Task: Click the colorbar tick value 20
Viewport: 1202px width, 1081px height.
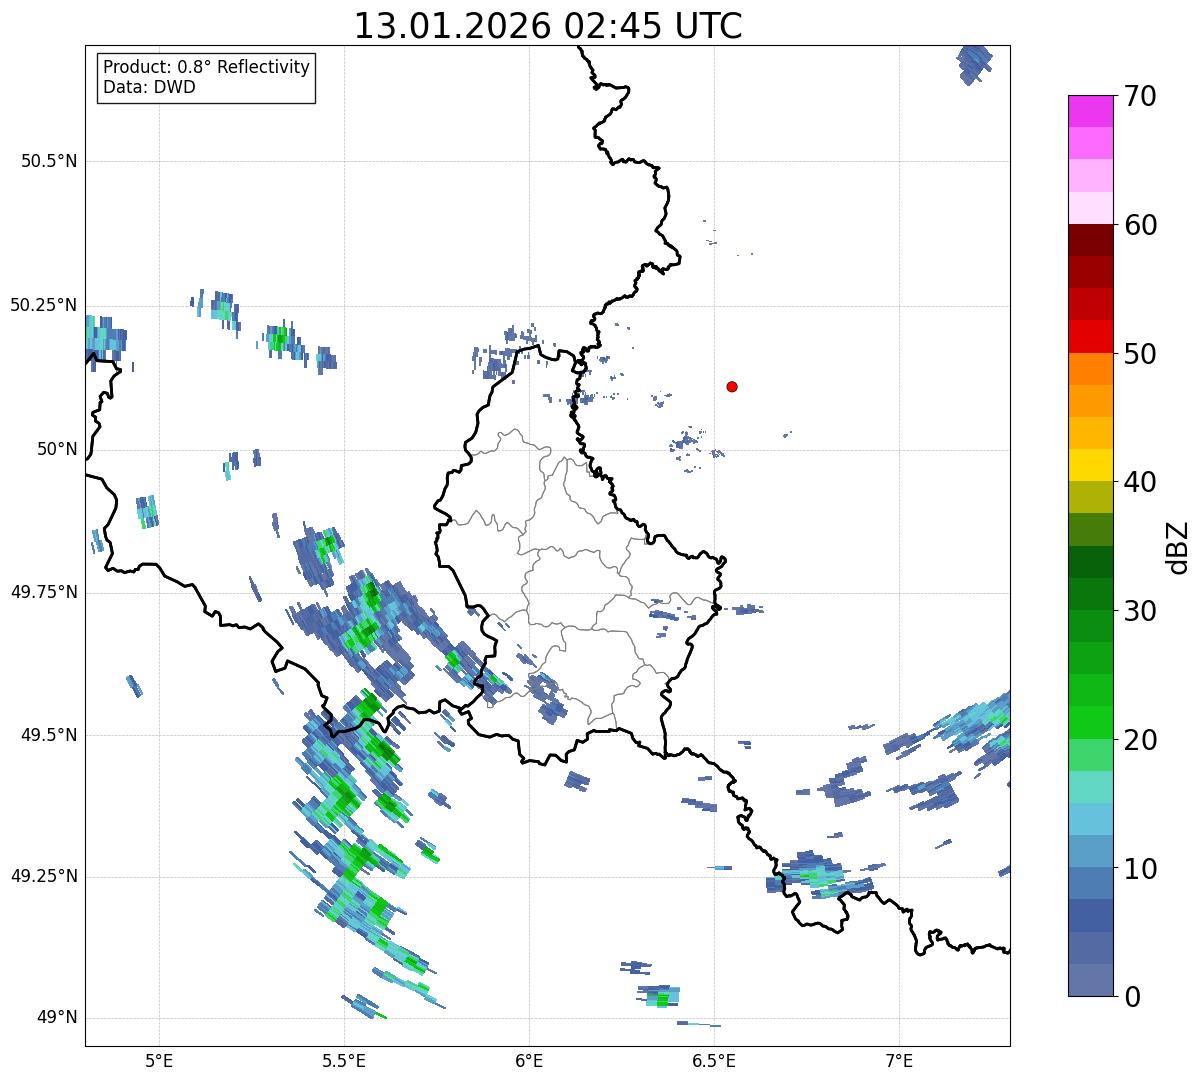Action: 1140,740
